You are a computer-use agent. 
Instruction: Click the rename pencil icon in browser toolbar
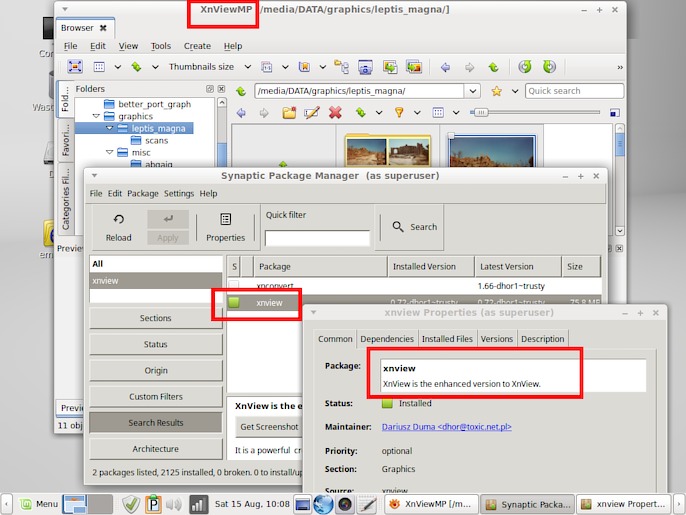(x=312, y=113)
